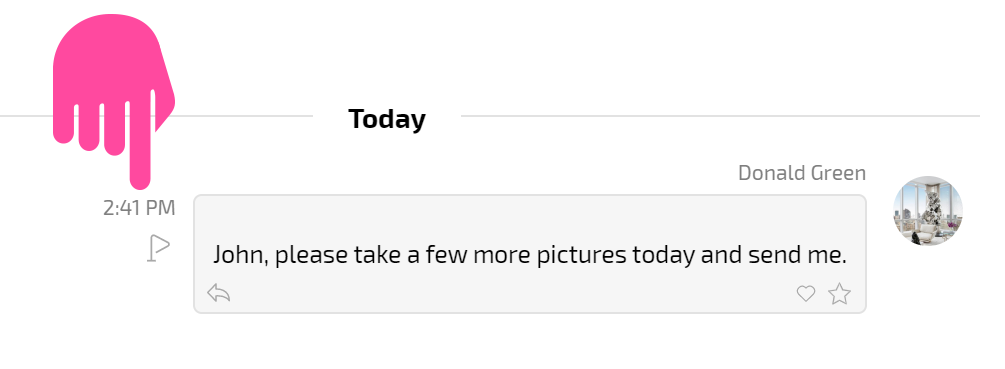
Task: Click the sender name Donald Green
Action: (802, 173)
